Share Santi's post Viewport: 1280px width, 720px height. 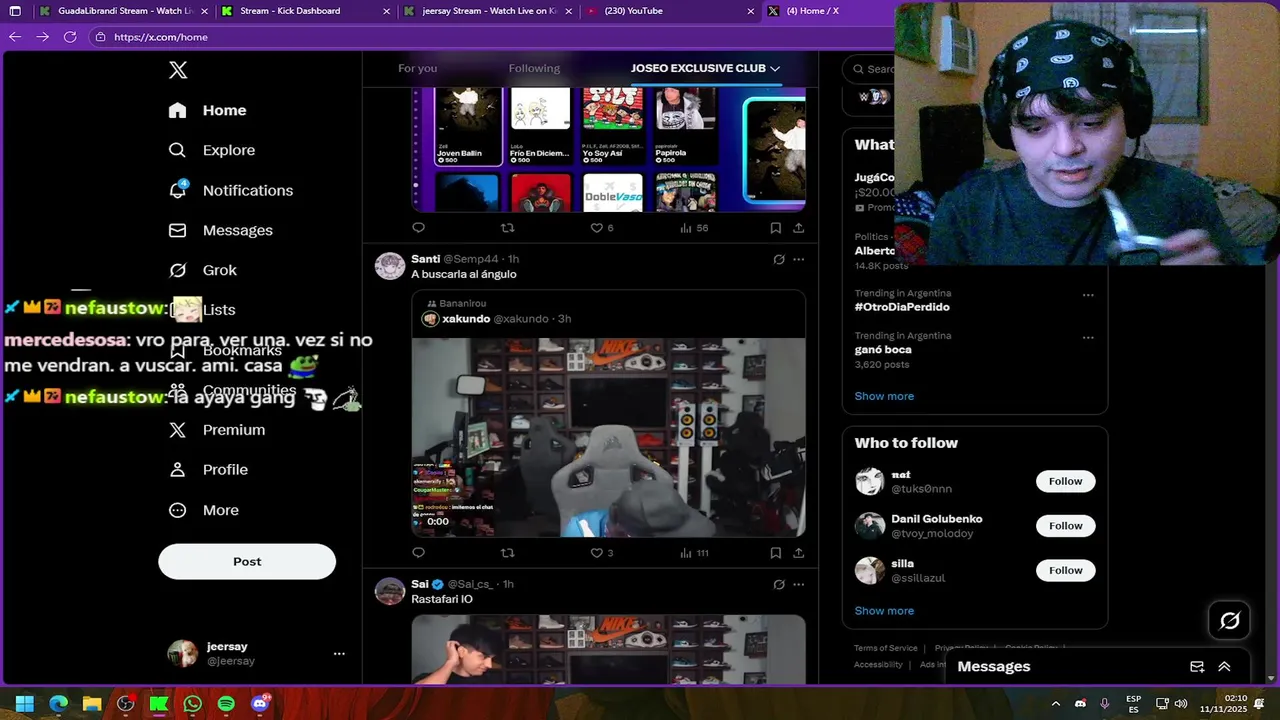pos(798,552)
